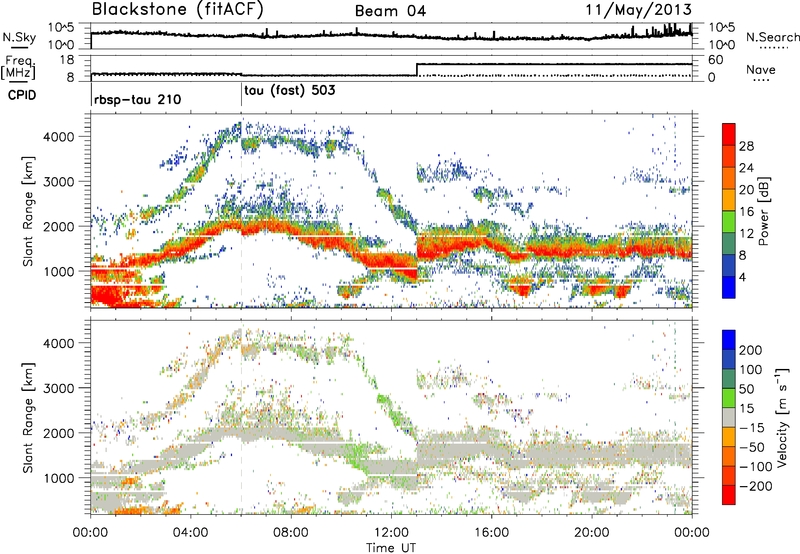This screenshot has height=554, width=800.
Task: Click 'Slant Range [km]' label of the power panel
Action: (x=28, y=211)
